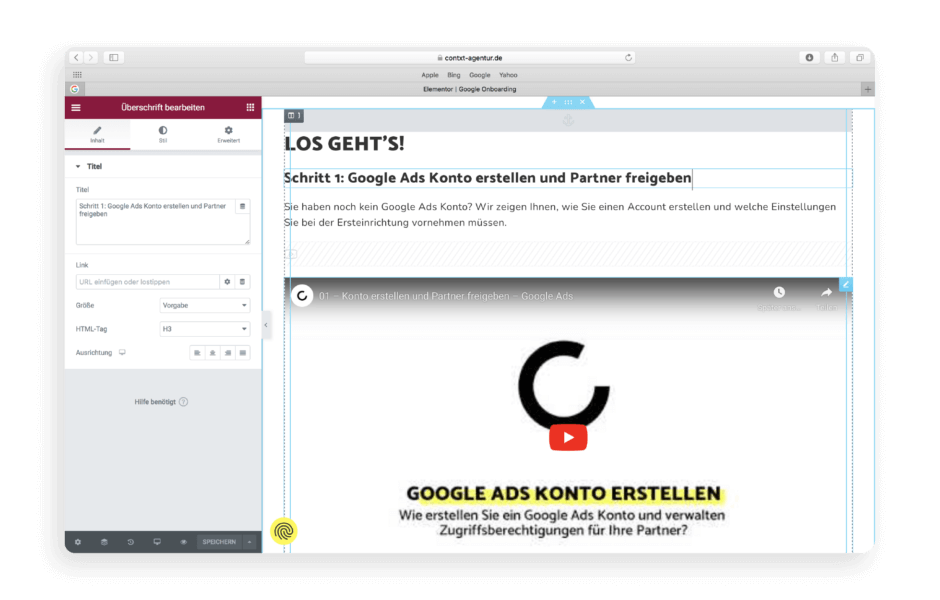Open page settings gear in bottom bar

[x=78, y=542]
